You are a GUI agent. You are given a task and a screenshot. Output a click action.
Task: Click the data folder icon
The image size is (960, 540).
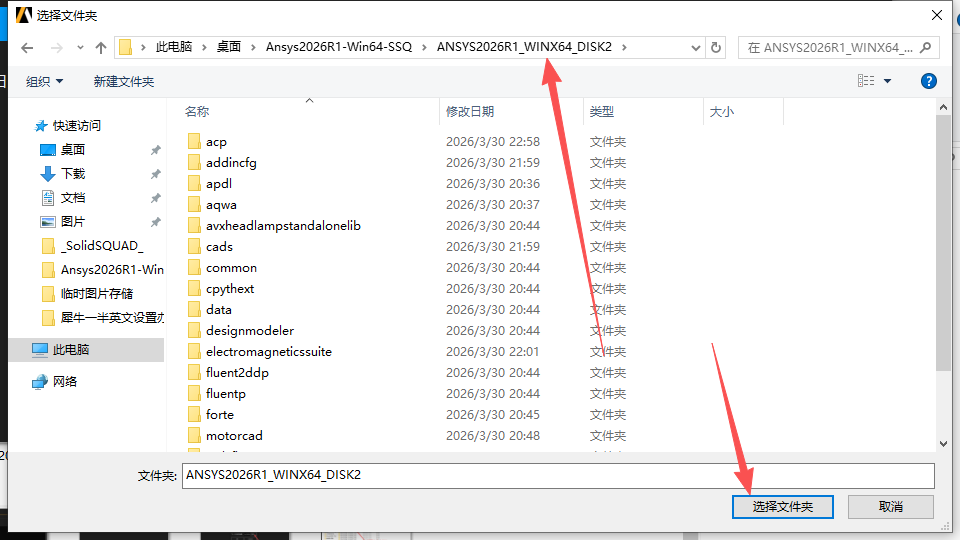[194, 309]
